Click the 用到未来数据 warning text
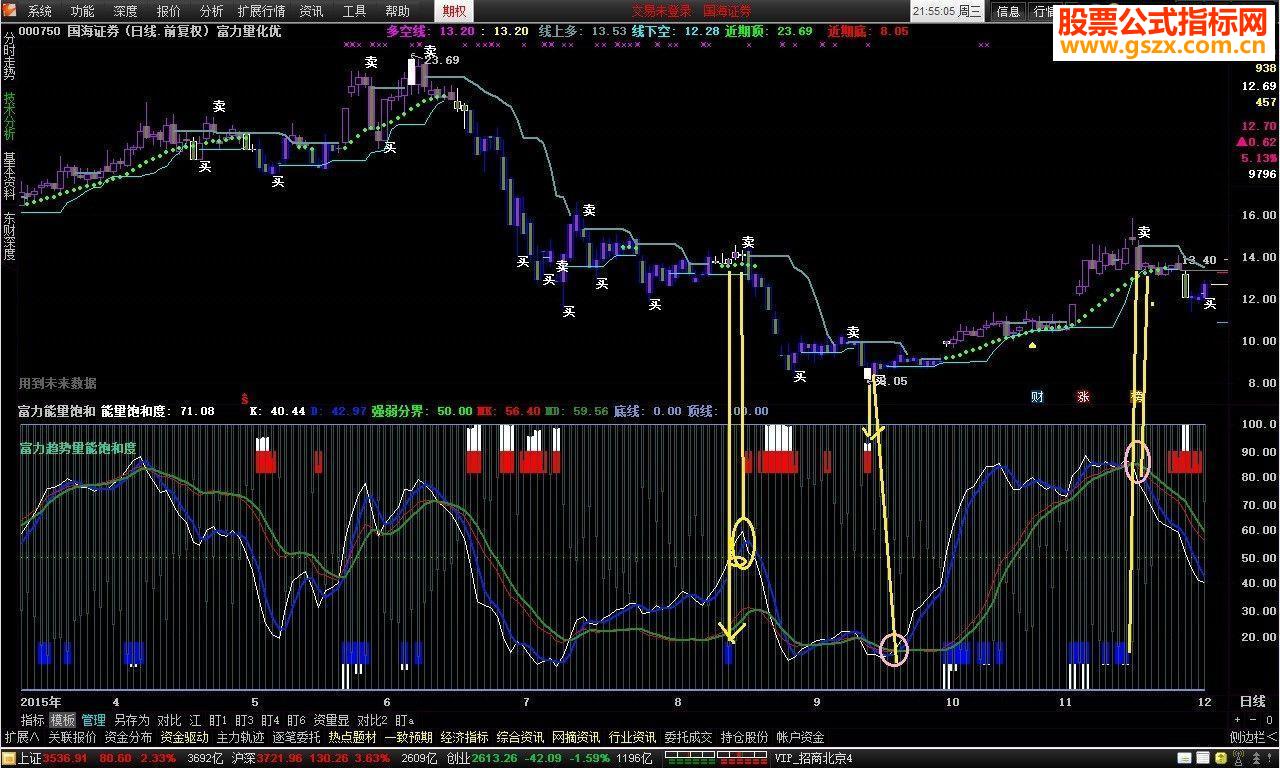Viewport: 1280px width, 768px height. [57, 383]
